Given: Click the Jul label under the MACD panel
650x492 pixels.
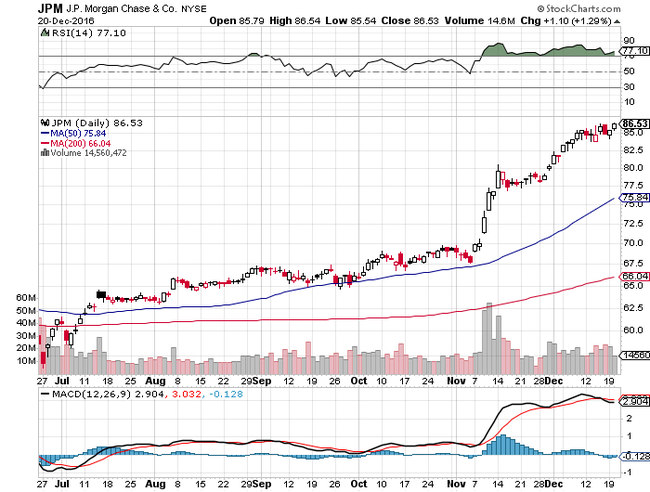Looking at the screenshot, I should point(62,484).
